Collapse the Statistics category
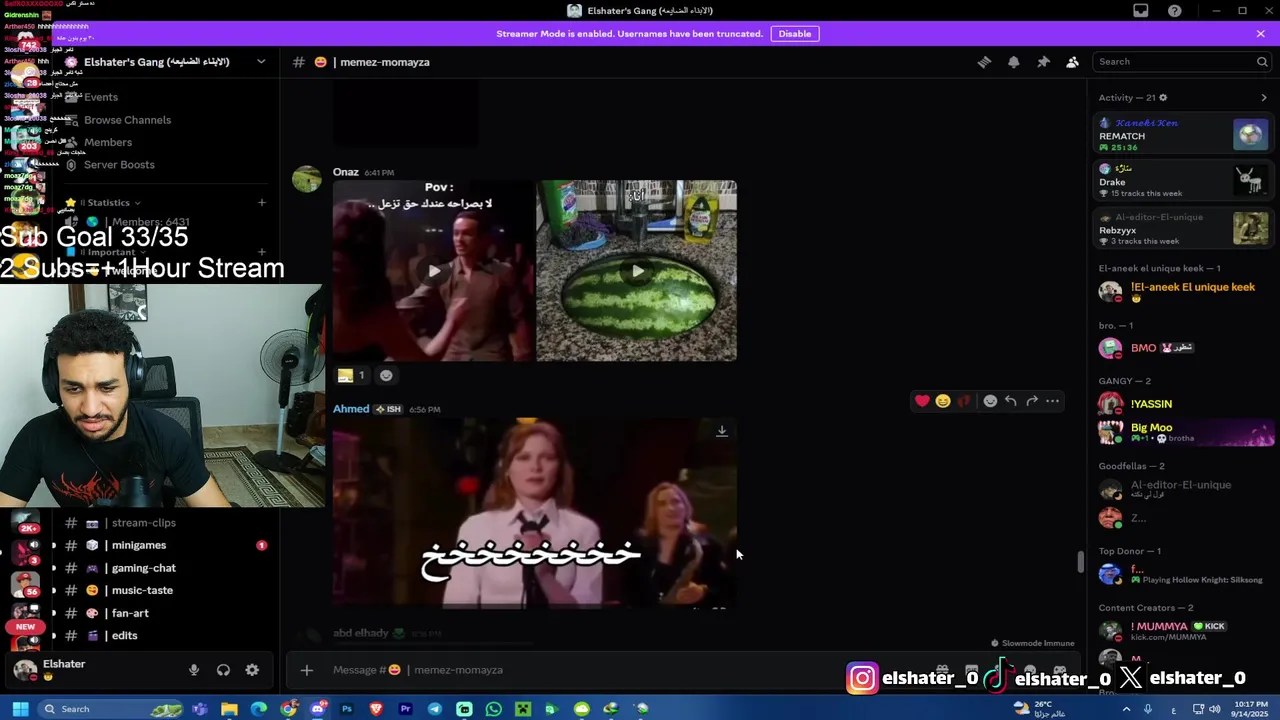The image size is (1280, 720). pos(110,203)
